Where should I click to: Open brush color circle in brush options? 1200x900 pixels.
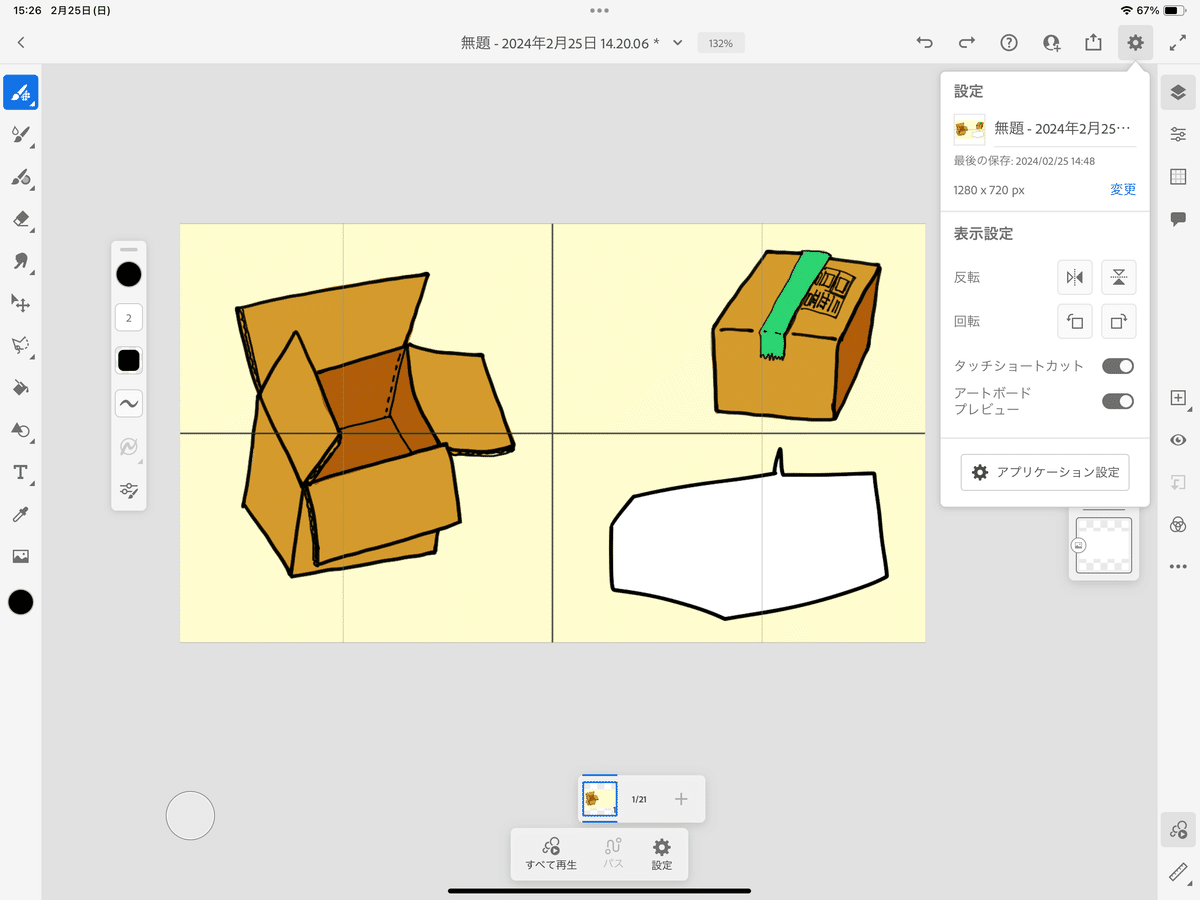pos(129,274)
